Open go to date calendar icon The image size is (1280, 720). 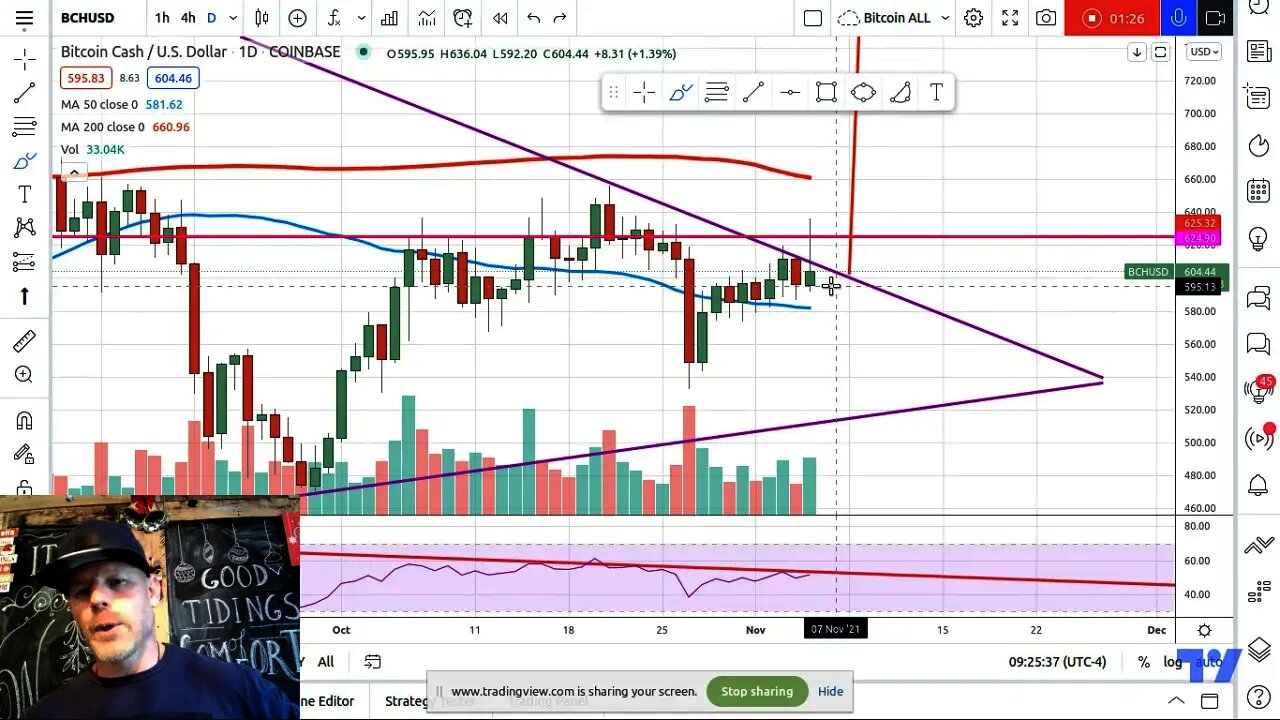point(372,662)
